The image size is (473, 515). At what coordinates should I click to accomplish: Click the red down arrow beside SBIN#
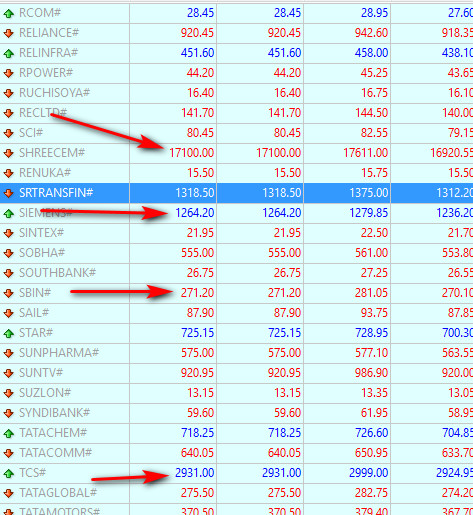click(x=9, y=293)
